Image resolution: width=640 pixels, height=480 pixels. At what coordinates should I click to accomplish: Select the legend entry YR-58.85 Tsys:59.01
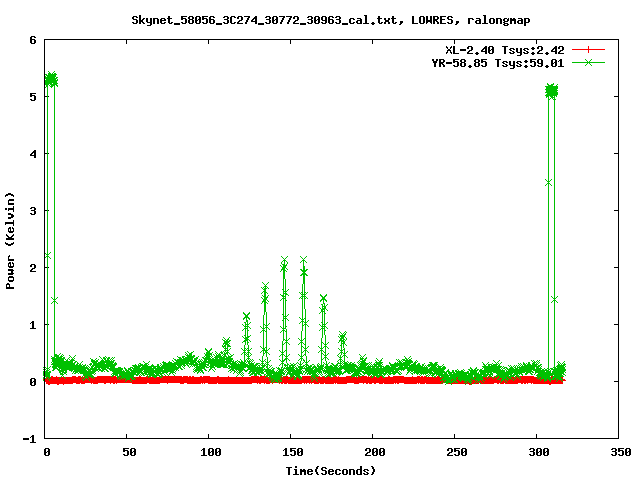(x=498, y=63)
